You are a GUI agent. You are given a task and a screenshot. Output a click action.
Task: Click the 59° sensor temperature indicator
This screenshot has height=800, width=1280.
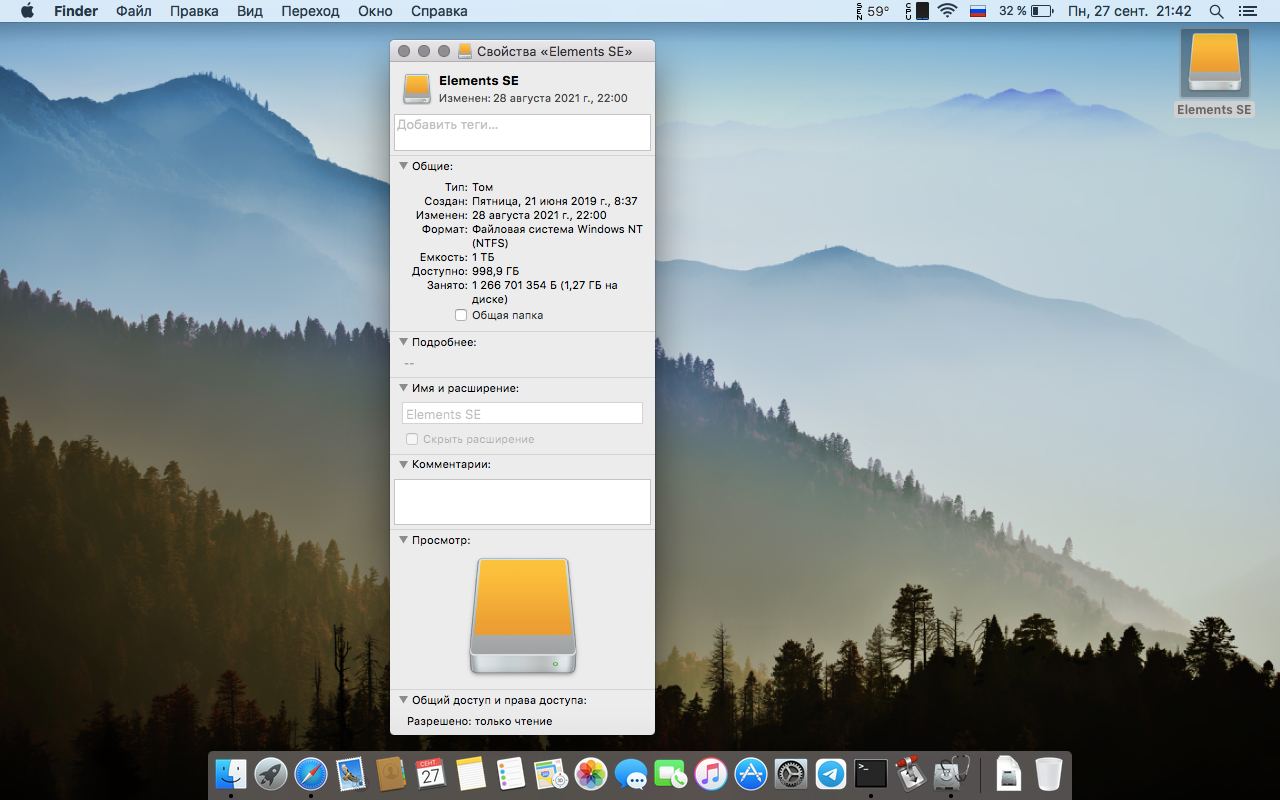(872, 11)
